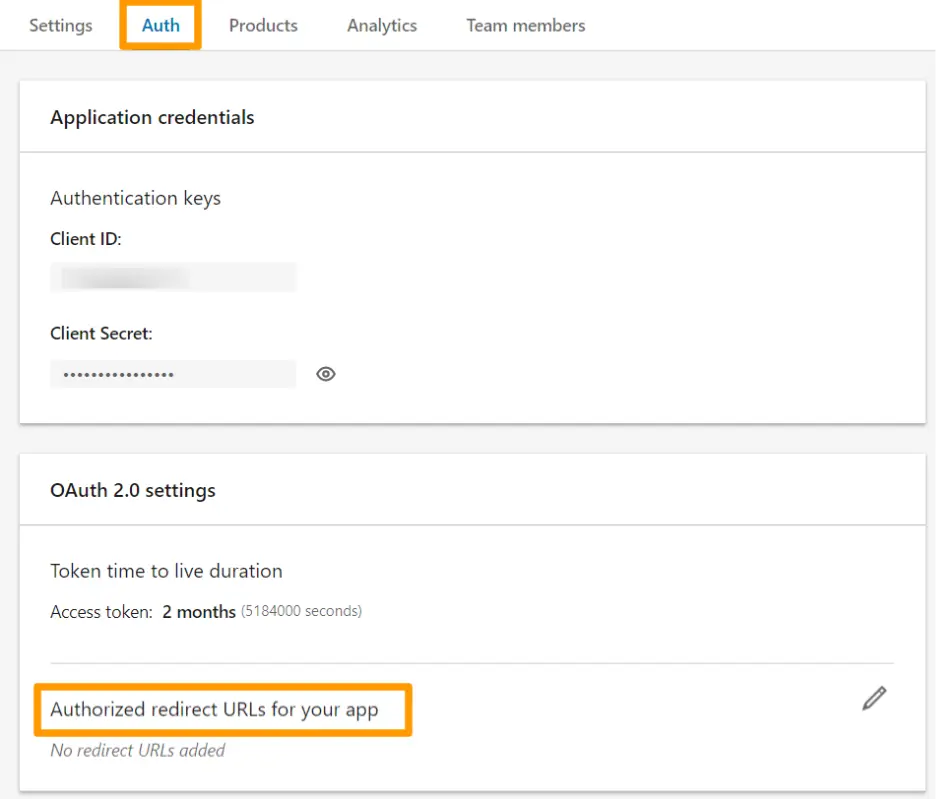Click the blurred Client ID field
This screenshot has width=936, height=799.
click(173, 278)
